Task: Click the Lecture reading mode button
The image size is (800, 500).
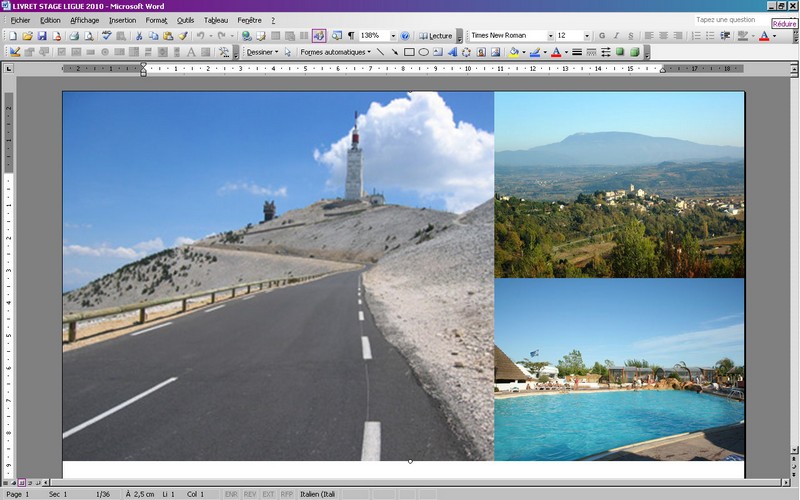Action: pyautogui.click(x=435, y=36)
